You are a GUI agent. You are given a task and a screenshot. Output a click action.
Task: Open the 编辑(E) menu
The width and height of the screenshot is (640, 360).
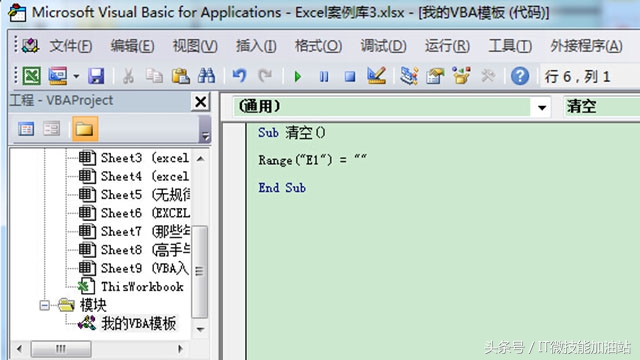132,46
